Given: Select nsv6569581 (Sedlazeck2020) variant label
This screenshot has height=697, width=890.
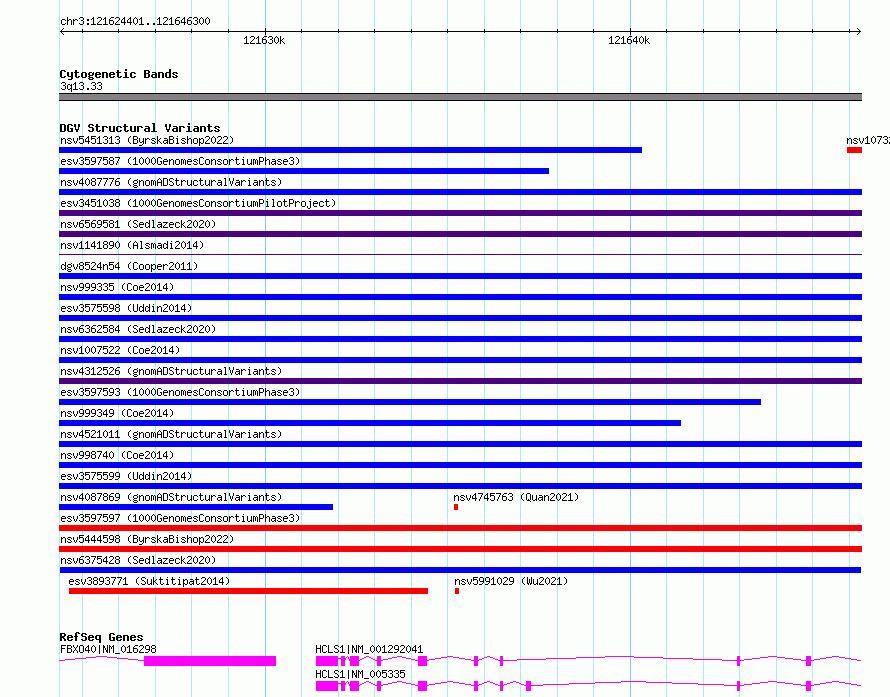Looking at the screenshot, I should pyautogui.click(x=138, y=224).
